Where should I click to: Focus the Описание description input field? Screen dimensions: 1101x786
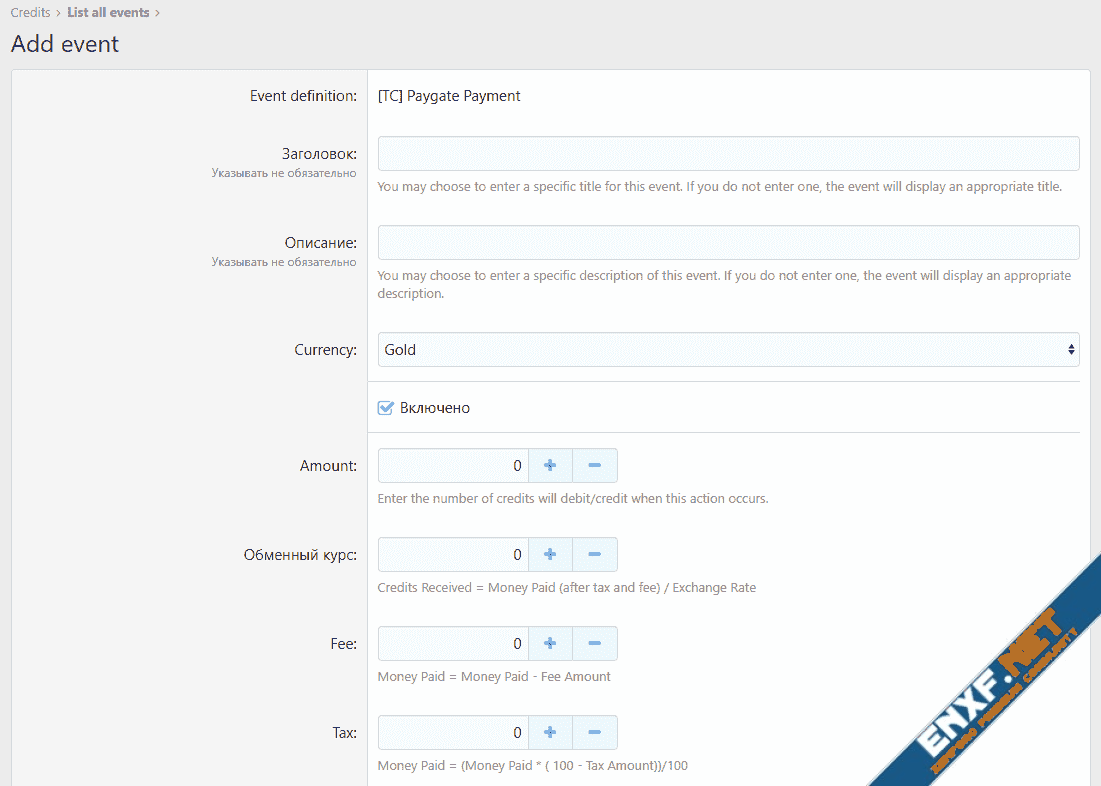728,243
